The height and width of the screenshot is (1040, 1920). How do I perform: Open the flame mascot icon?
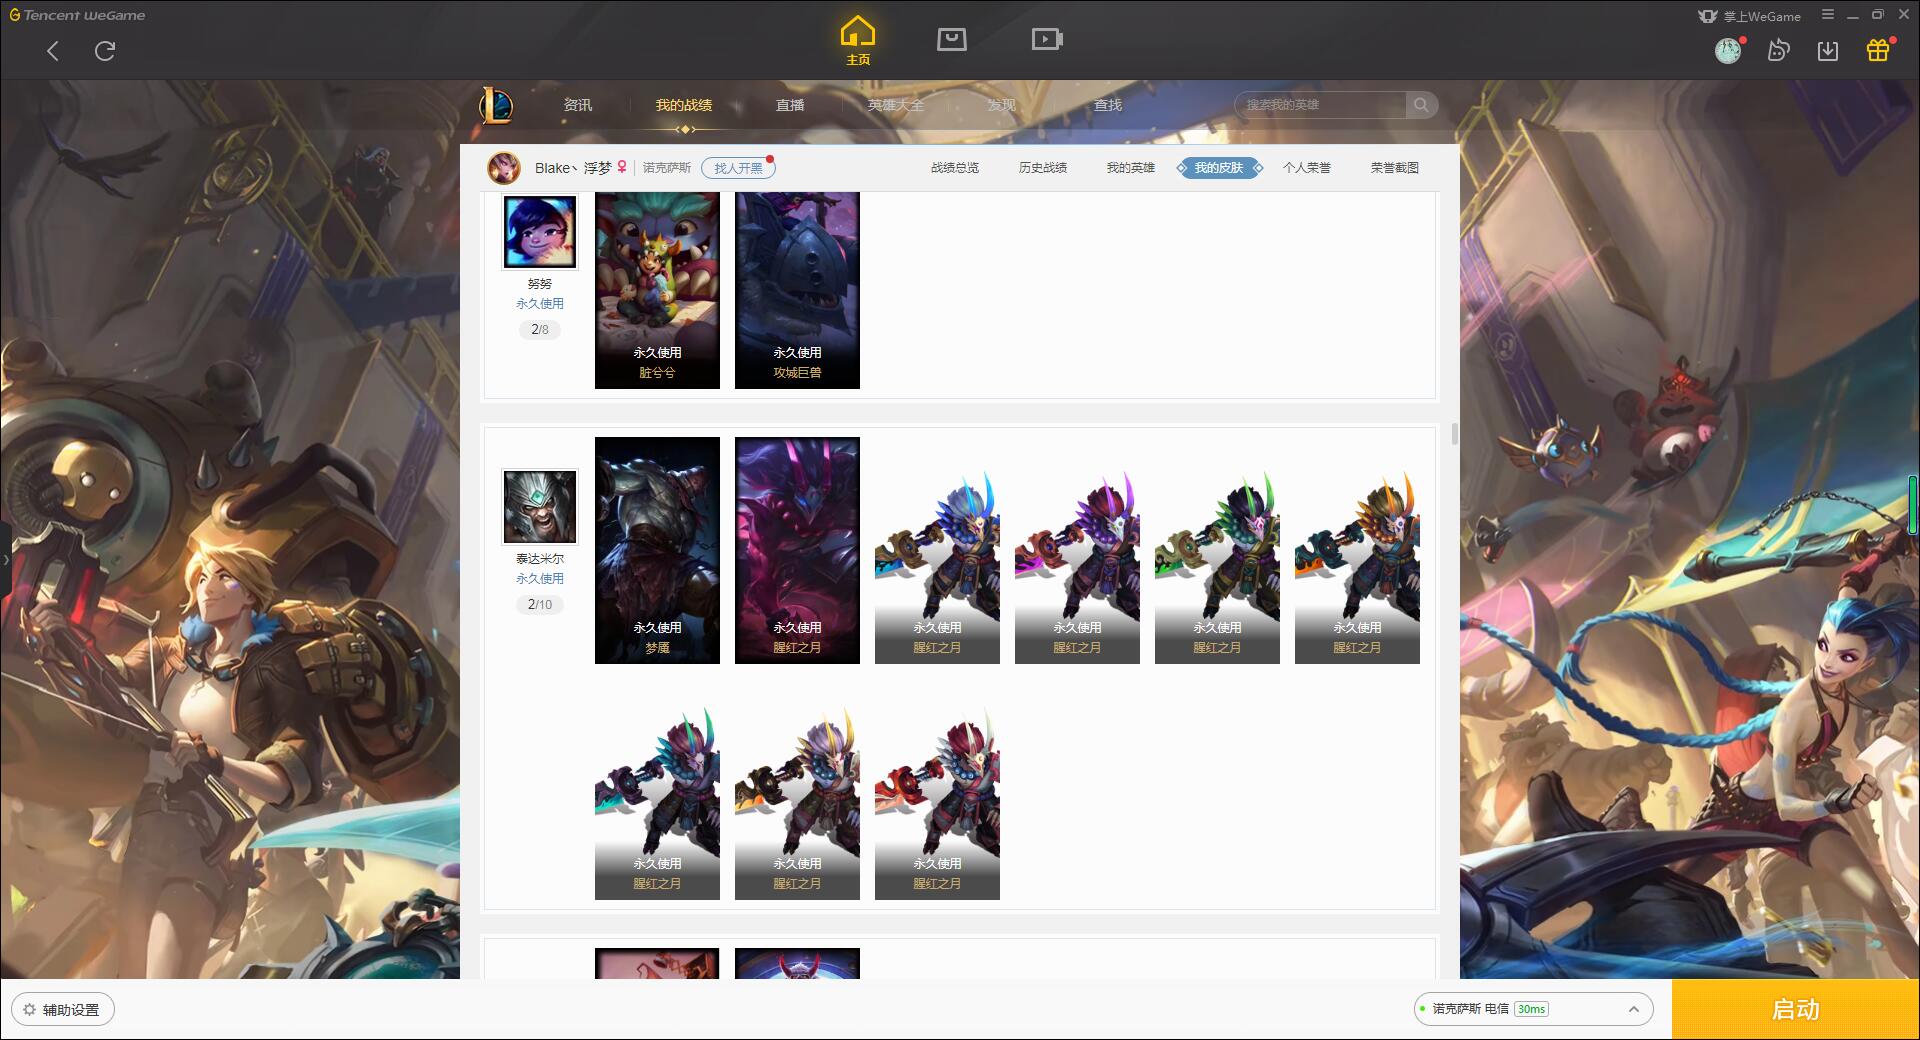1778,50
